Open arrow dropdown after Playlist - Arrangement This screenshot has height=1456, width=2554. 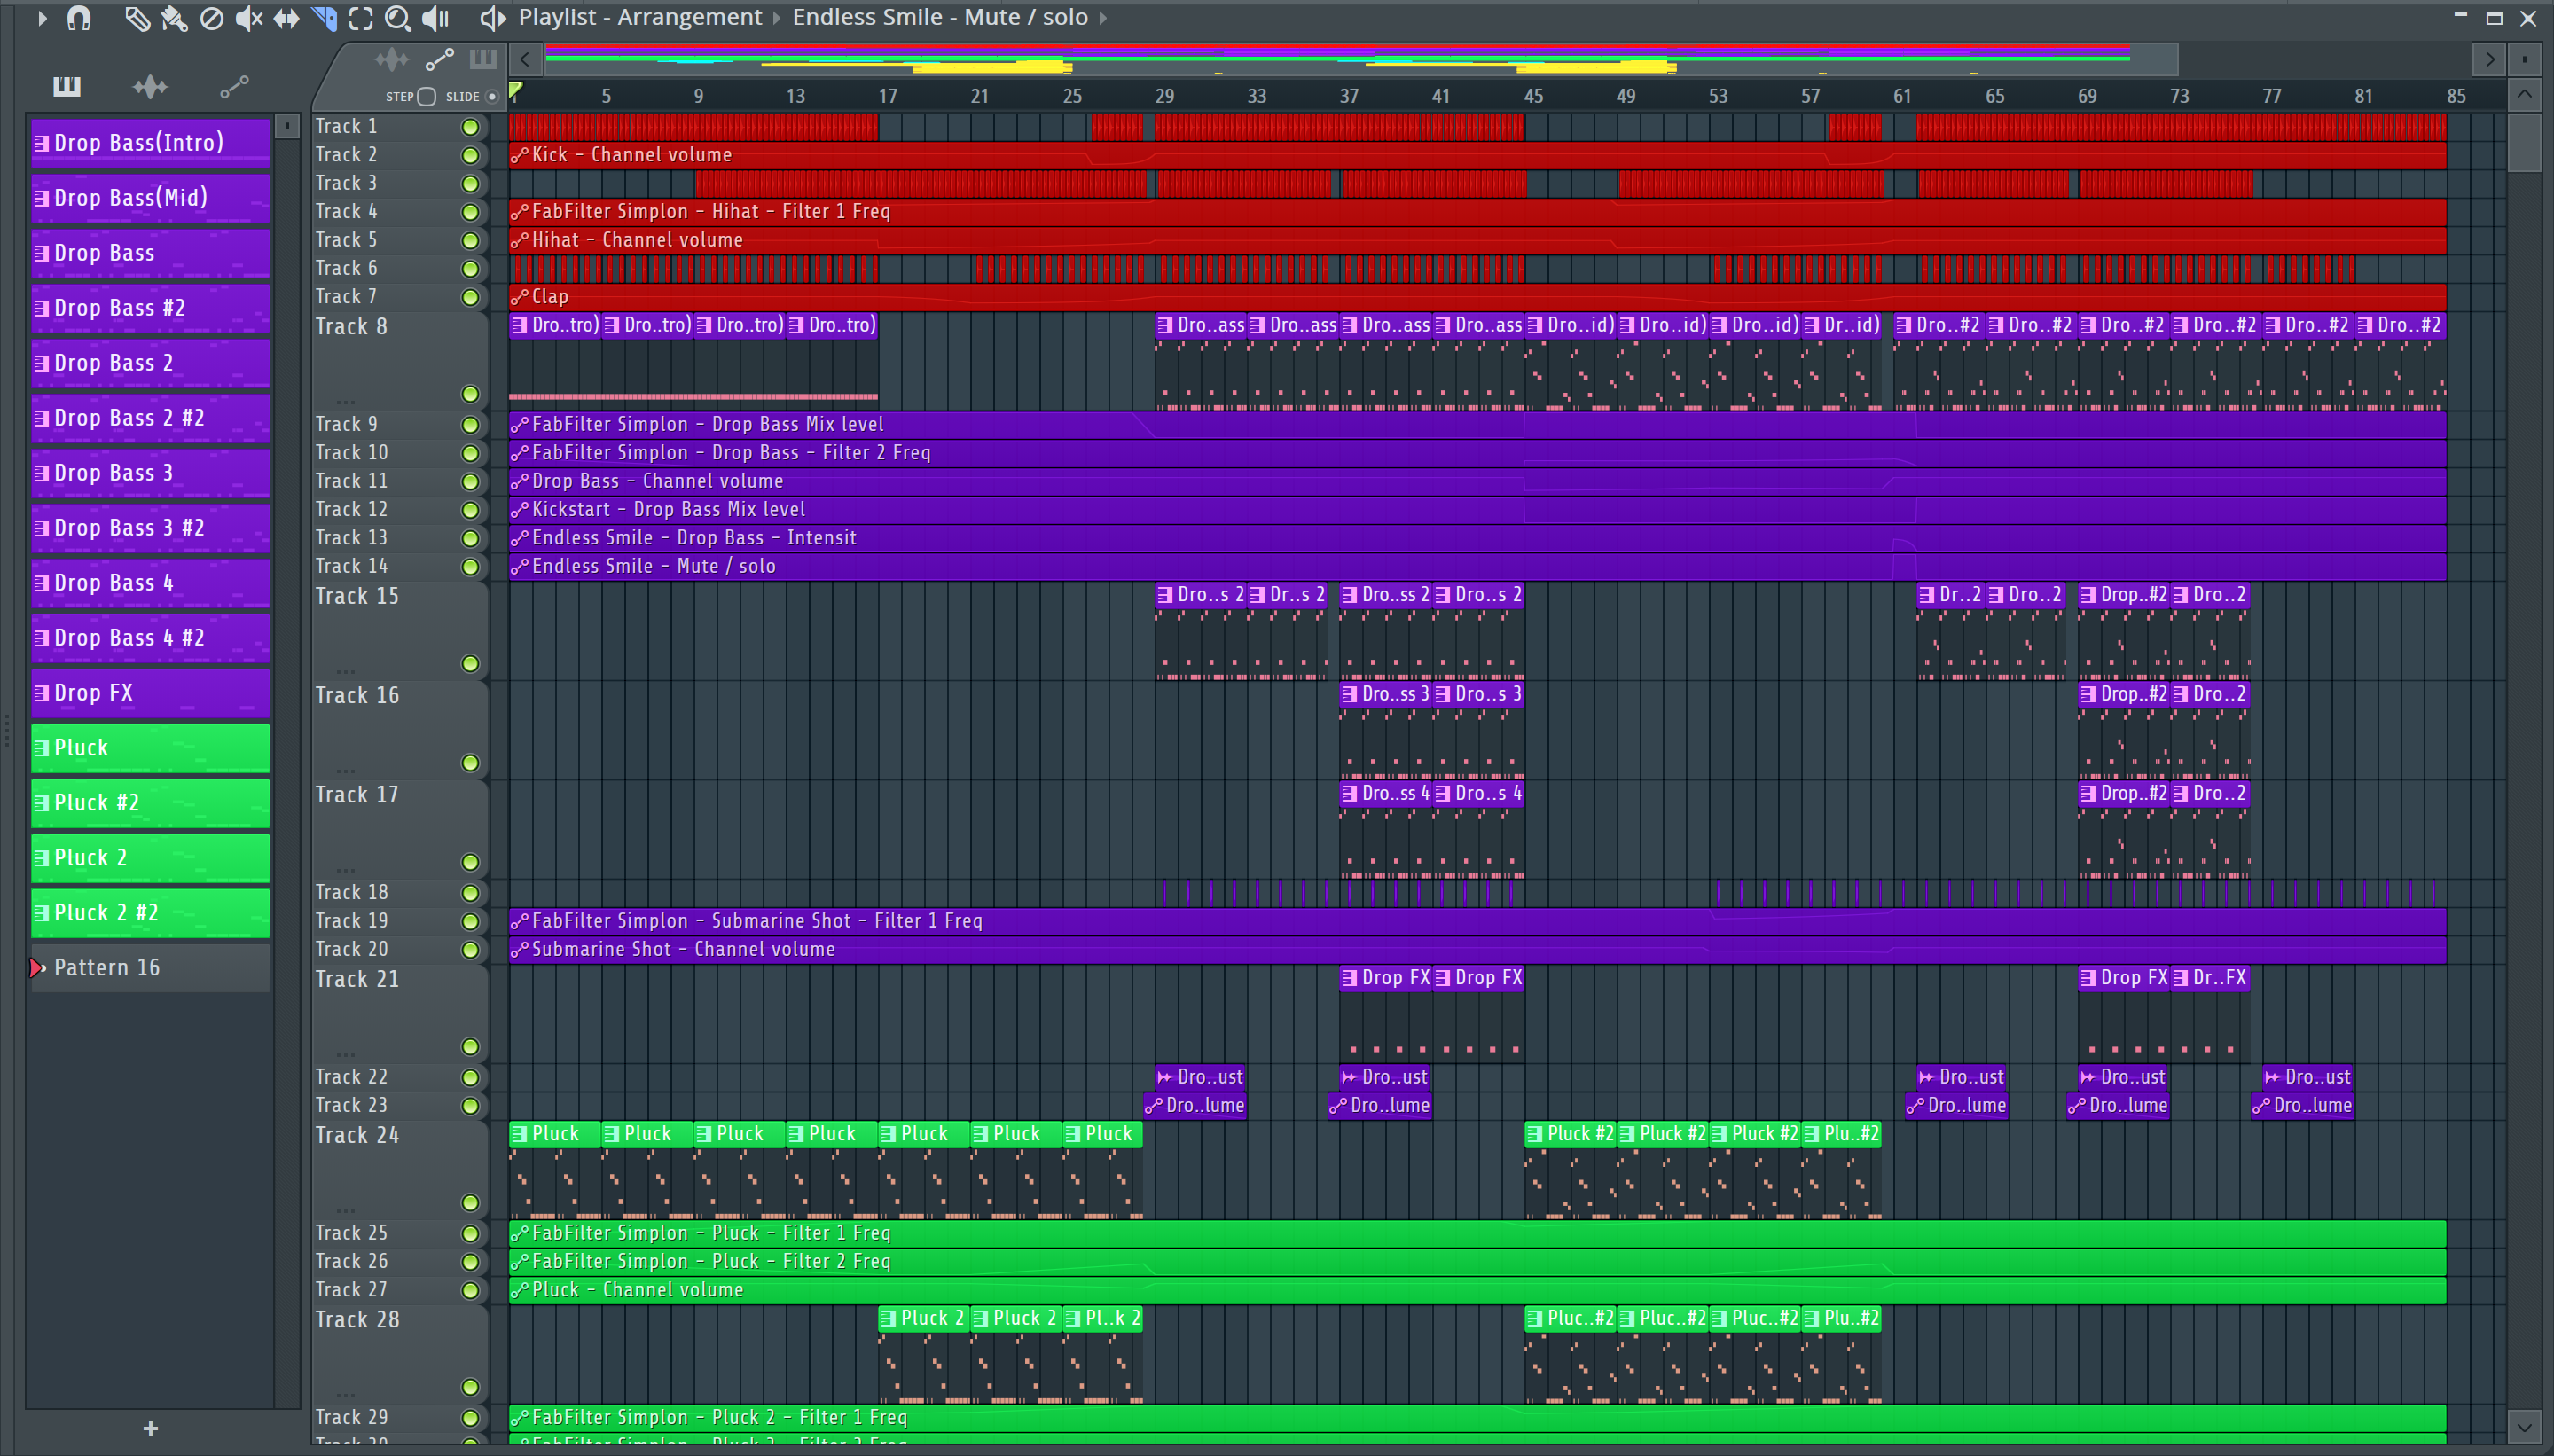point(776,18)
